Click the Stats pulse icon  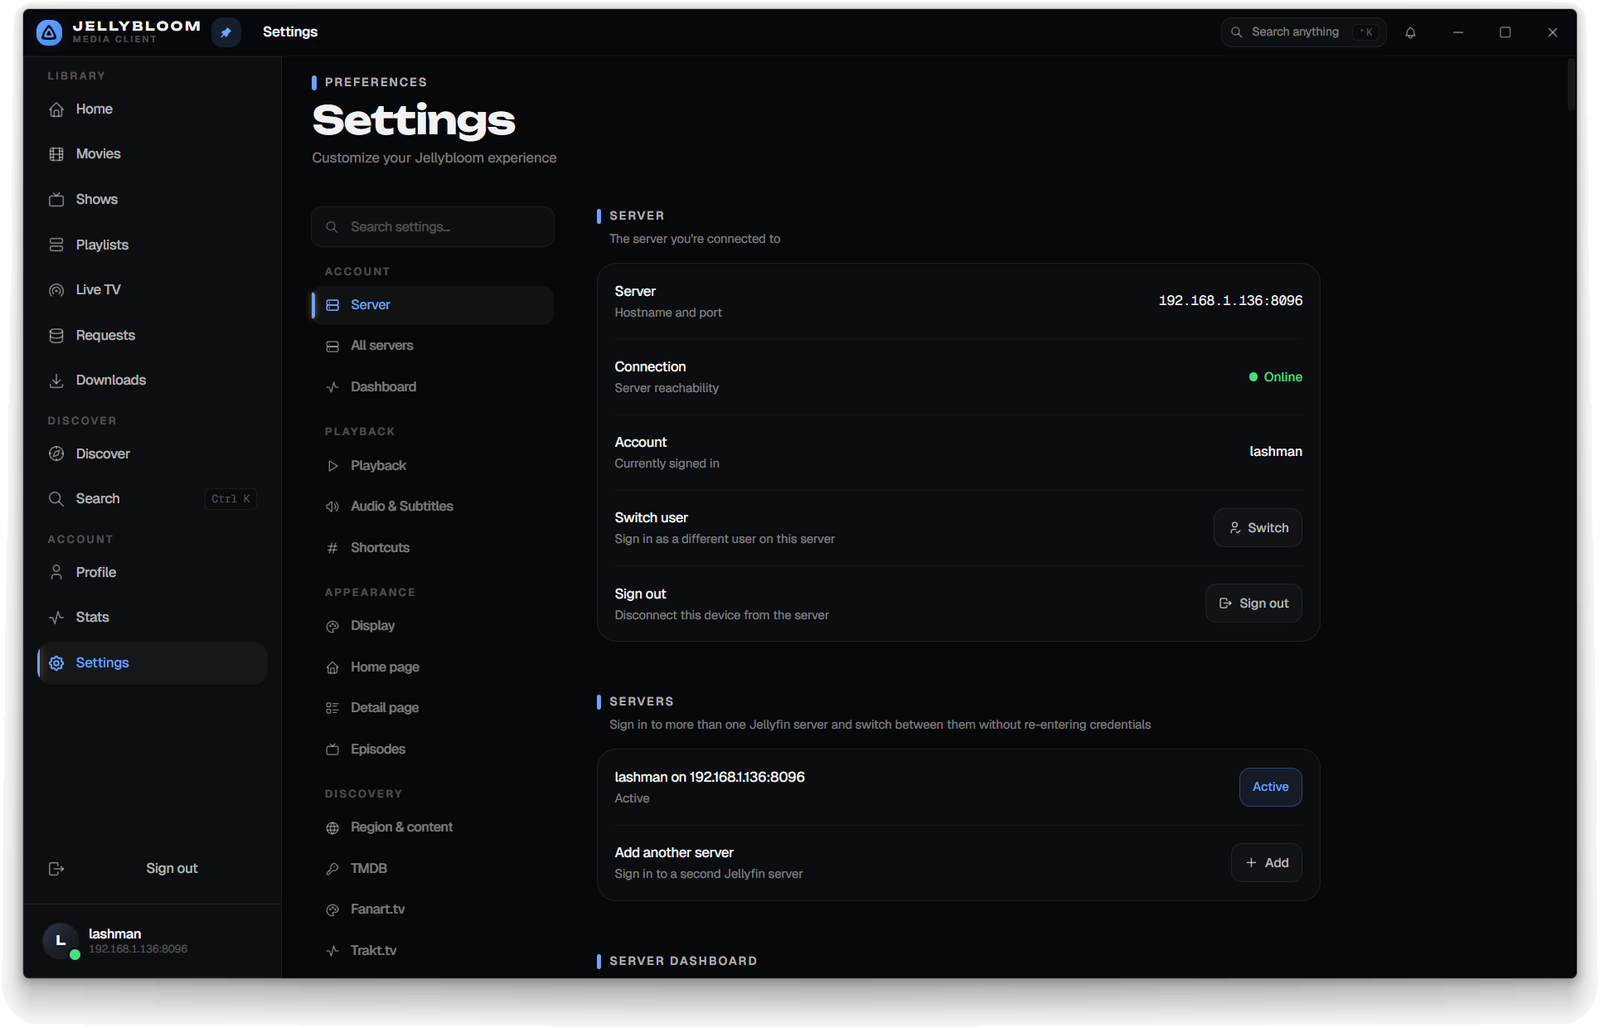56,618
